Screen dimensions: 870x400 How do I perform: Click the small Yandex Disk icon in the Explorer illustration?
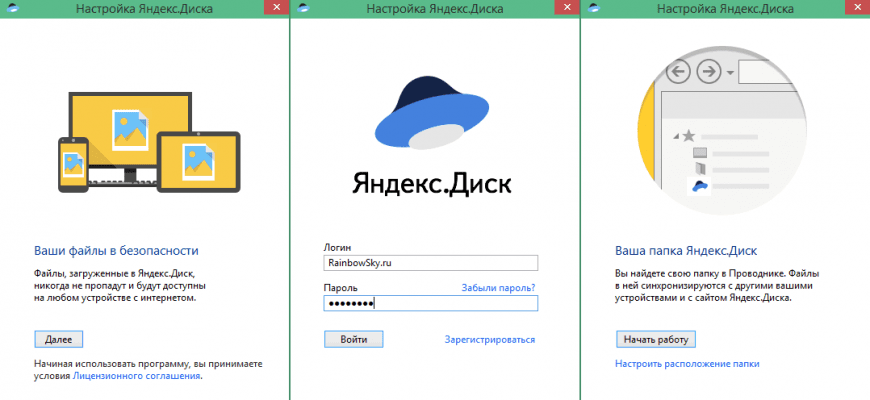point(700,186)
